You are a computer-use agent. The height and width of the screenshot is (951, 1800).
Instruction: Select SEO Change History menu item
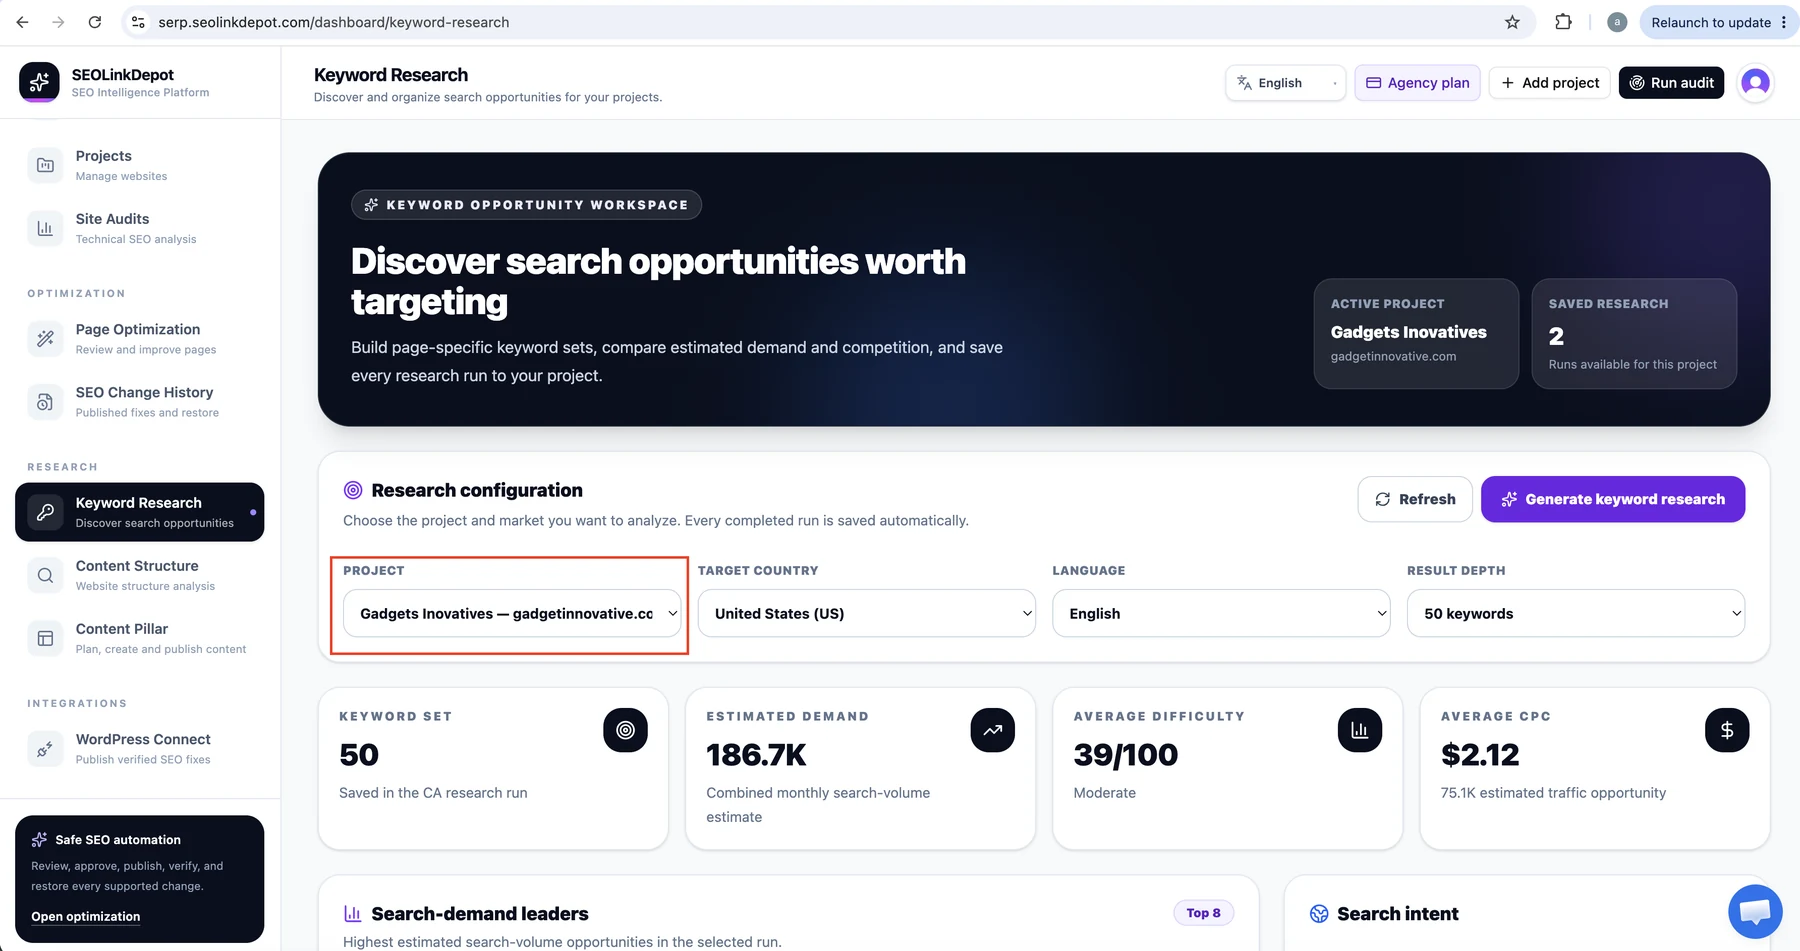pos(140,402)
